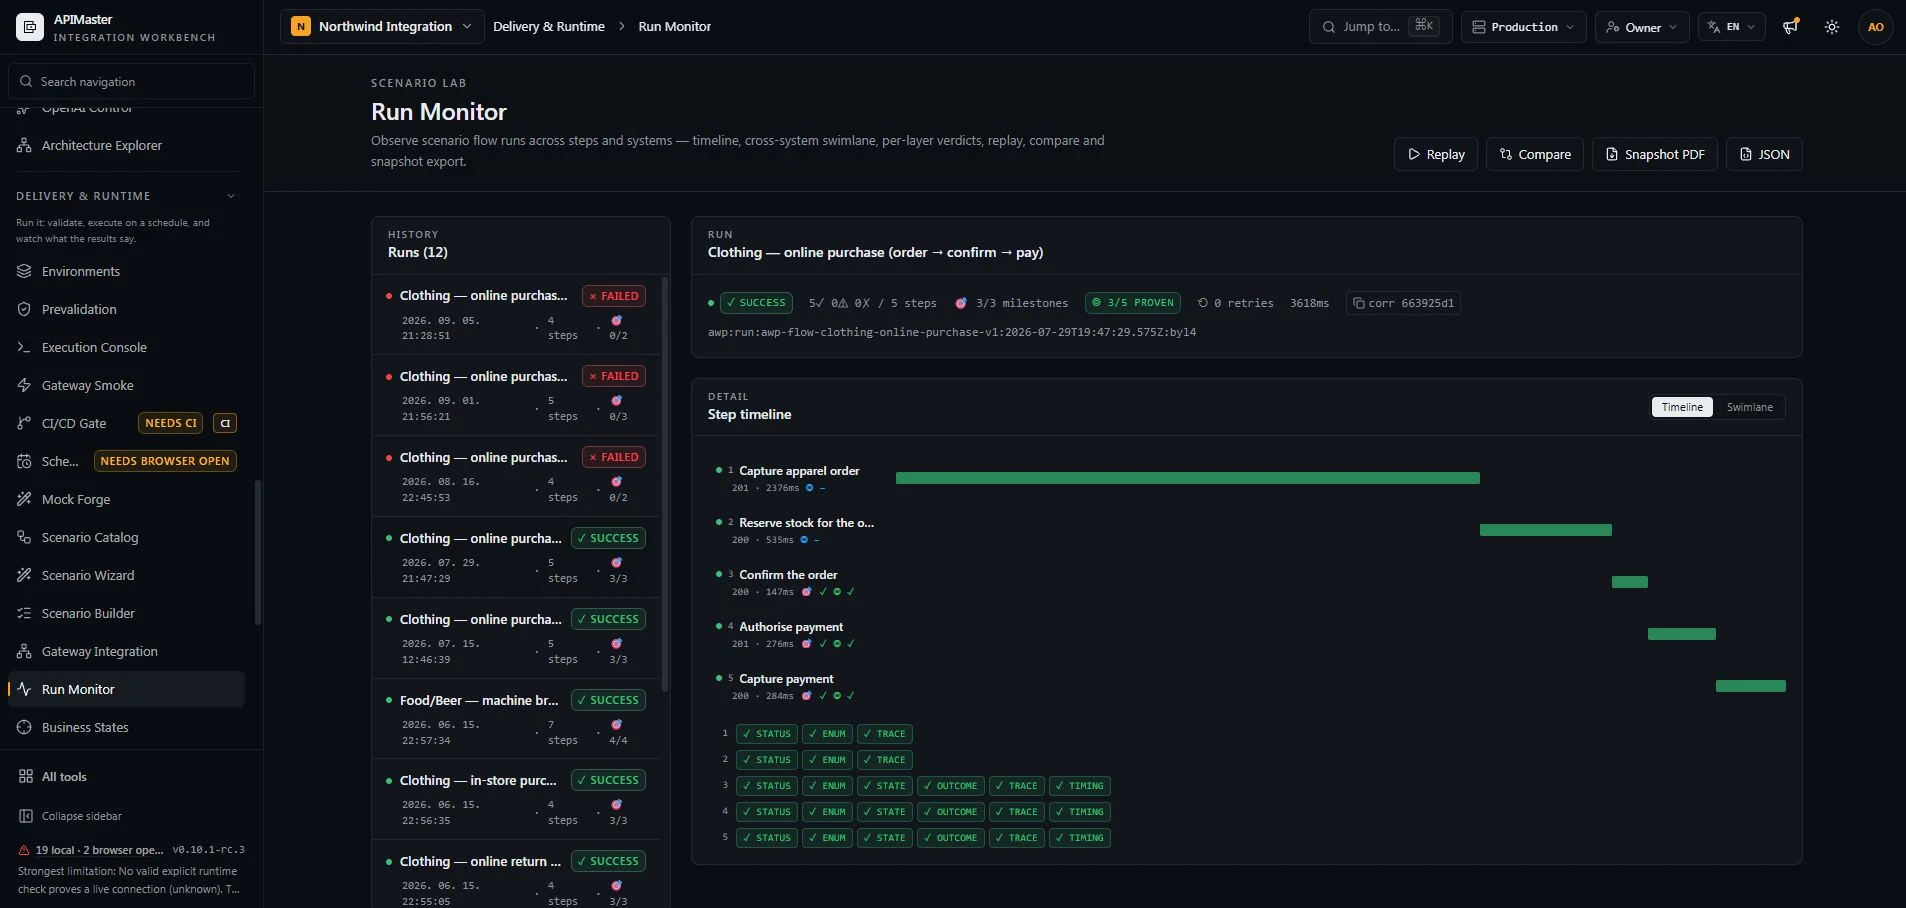Screen dimensions: 1906x908
Task: Click Delivery & Runtime breadcrumb
Action: pyautogui.click(x=548, y=27)
